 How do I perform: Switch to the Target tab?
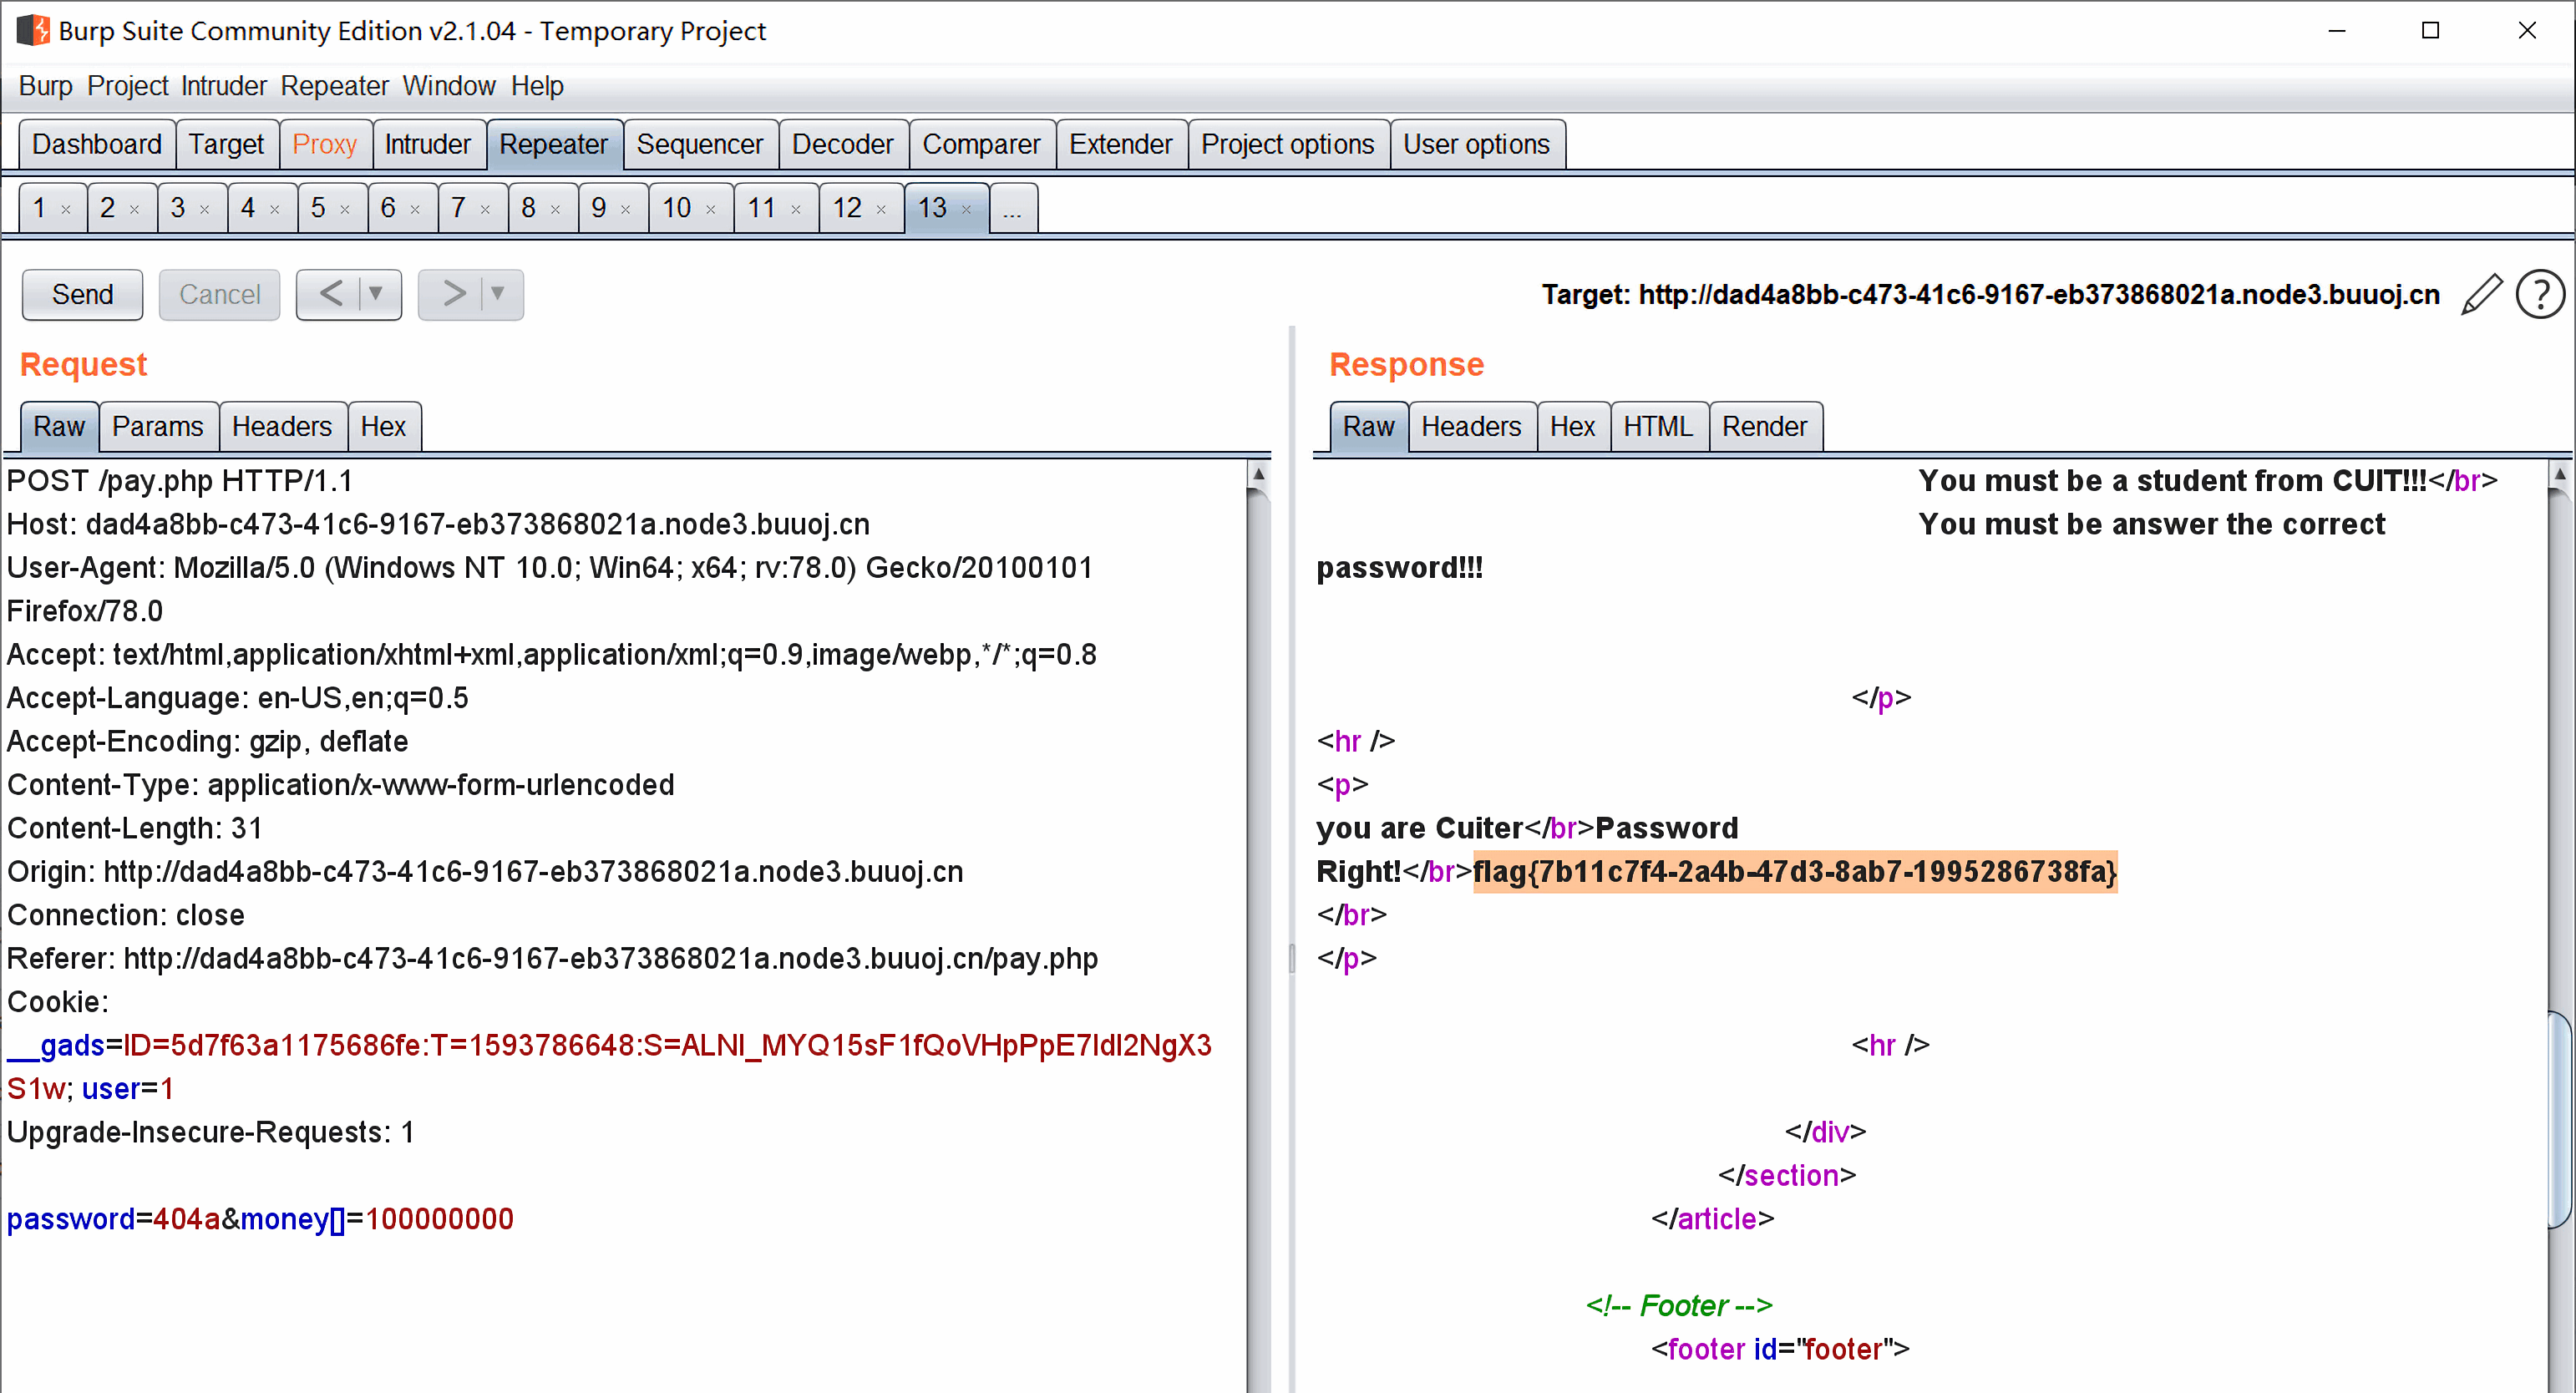226,144
